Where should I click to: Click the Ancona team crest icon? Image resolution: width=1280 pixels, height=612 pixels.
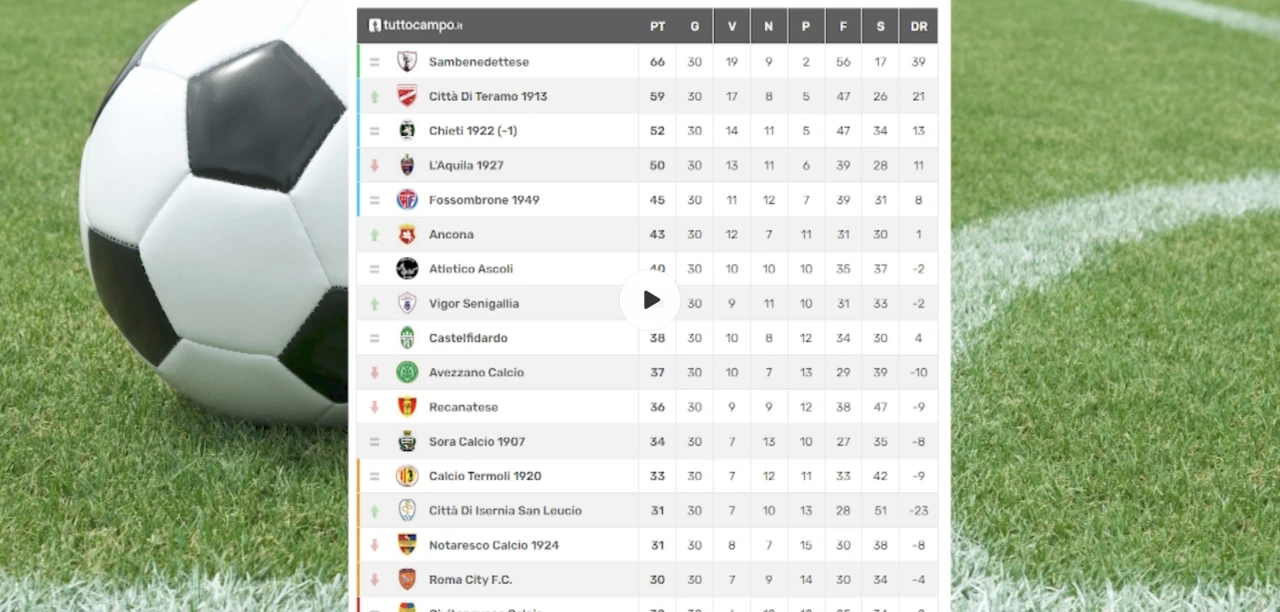tap(407, 234)
